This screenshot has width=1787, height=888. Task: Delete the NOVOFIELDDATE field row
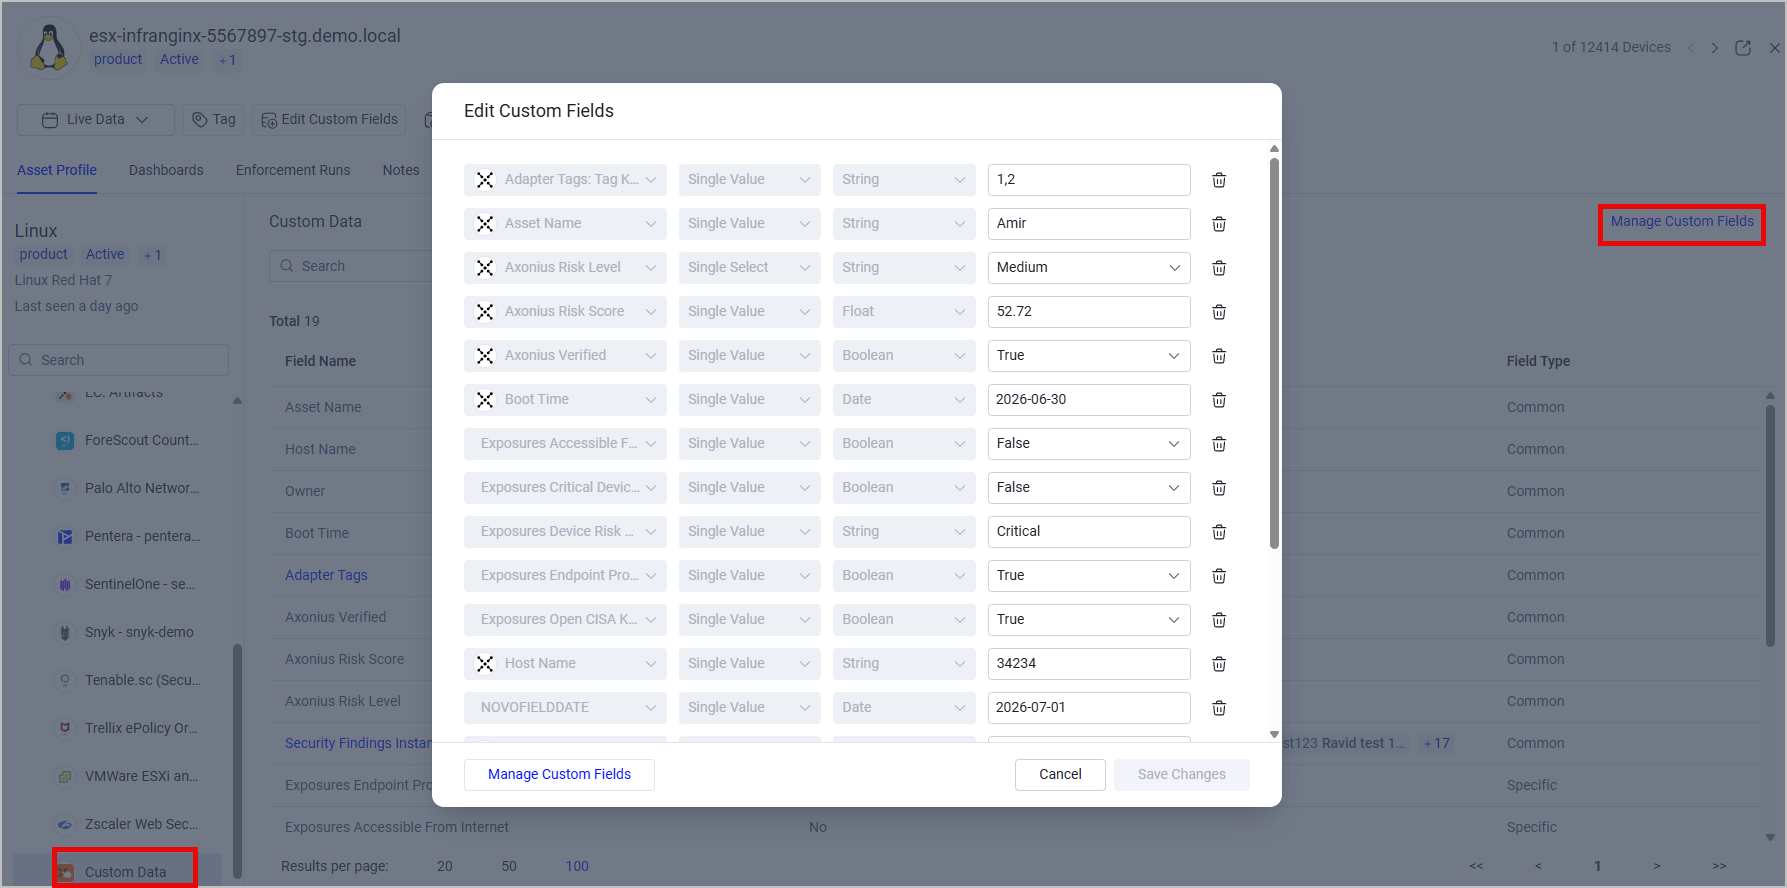pyautogui.click(x=1219, y=708)
